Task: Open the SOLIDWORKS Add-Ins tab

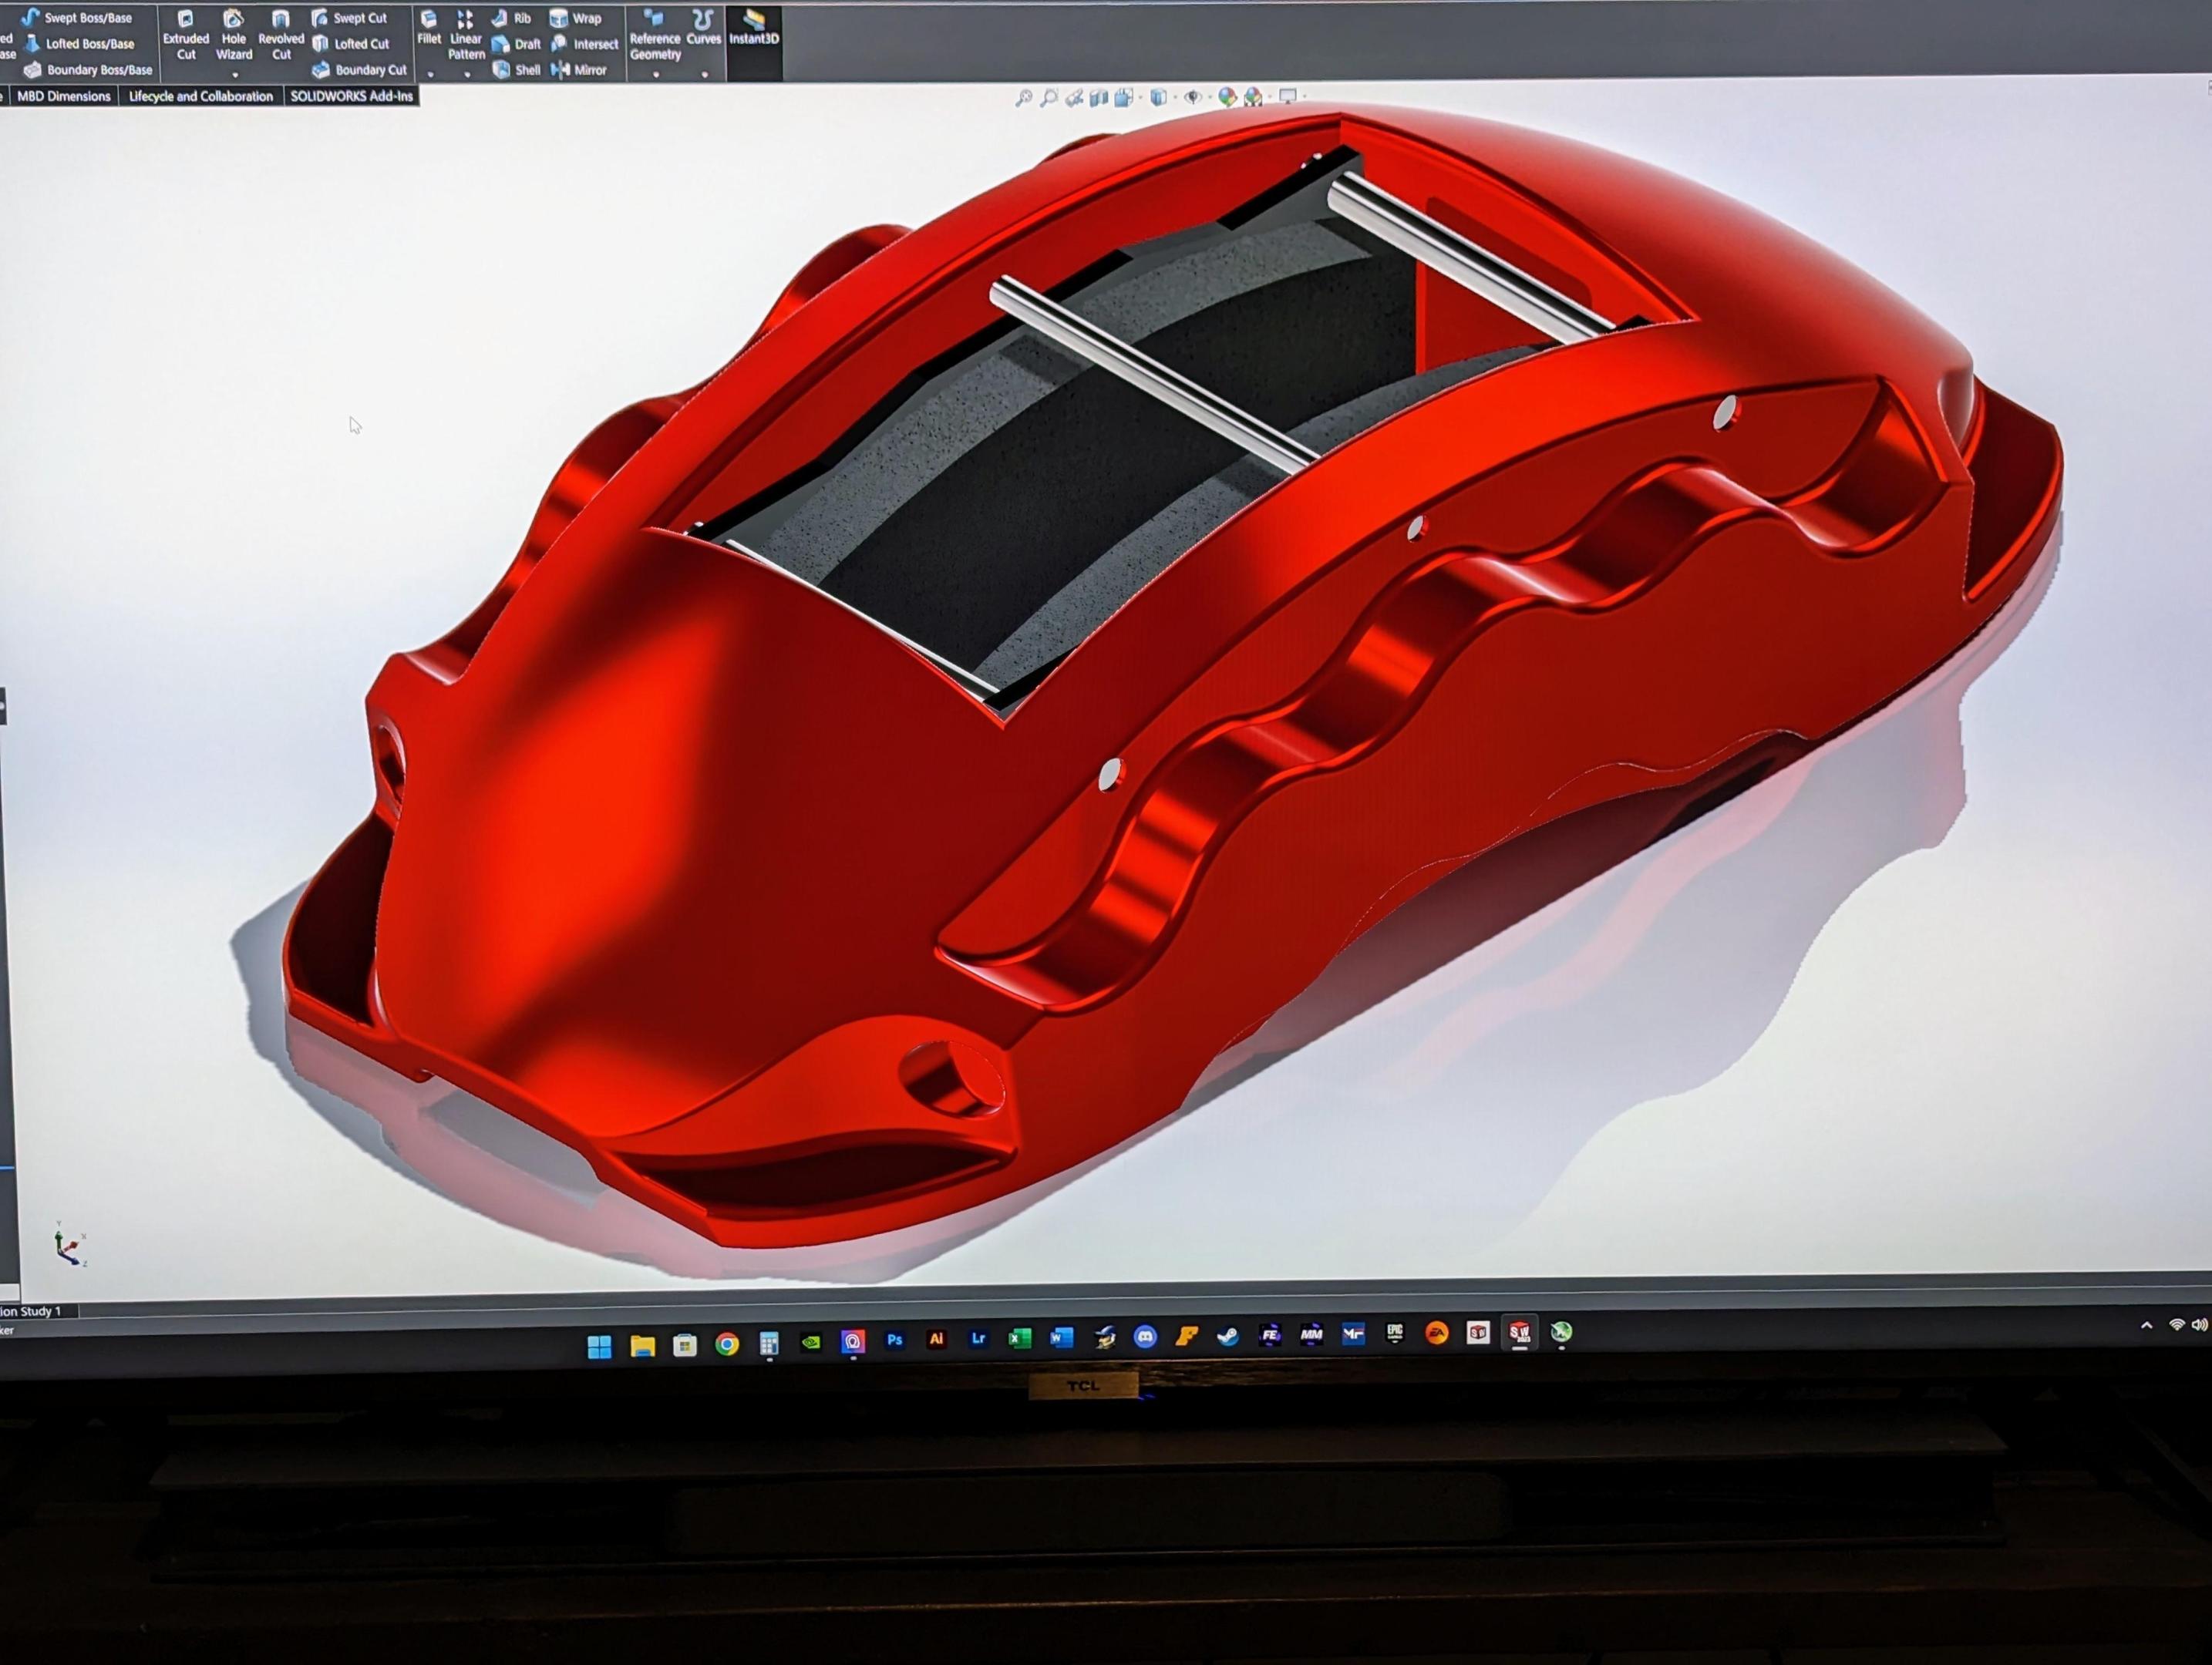Action: click(351, 96)
